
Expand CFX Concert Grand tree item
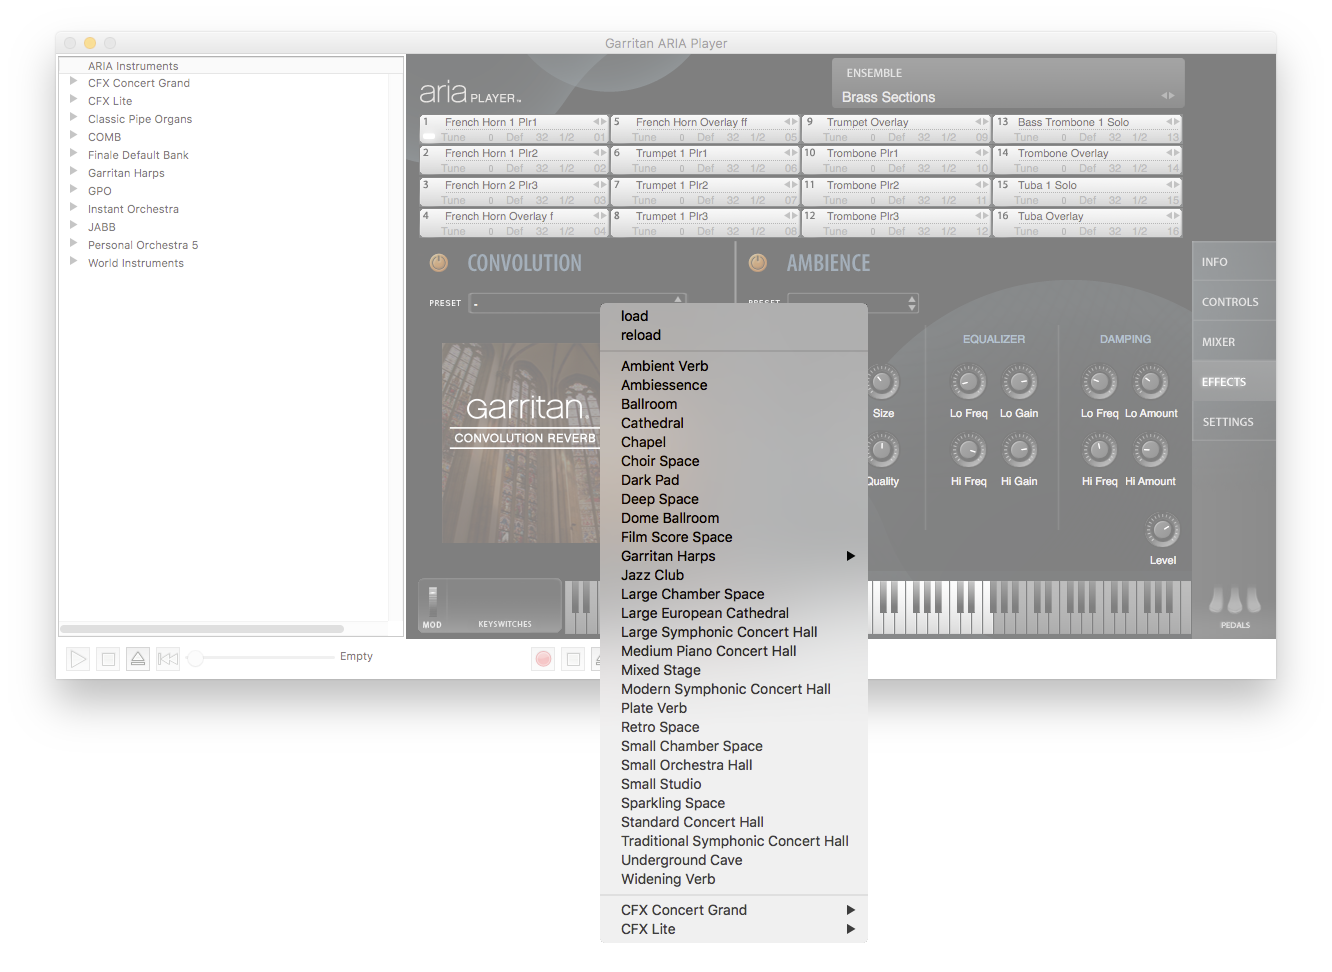73,82
